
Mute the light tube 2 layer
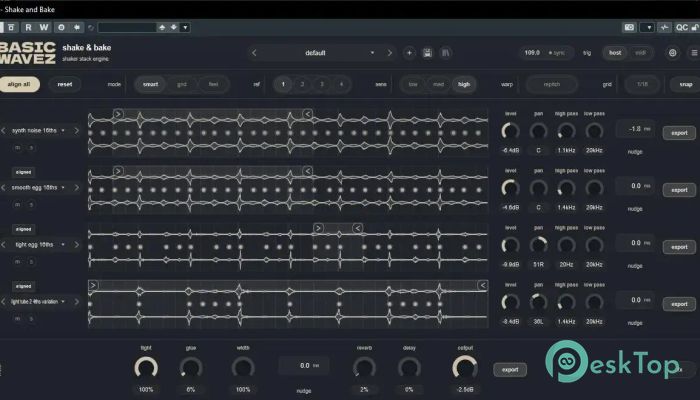(x=18, y=319)
